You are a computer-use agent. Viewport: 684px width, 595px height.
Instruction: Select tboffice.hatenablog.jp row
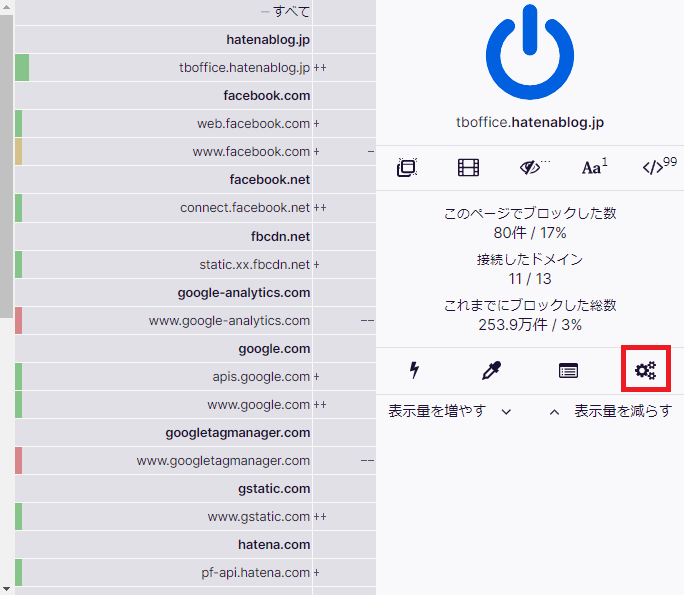(x=195, y=68)
